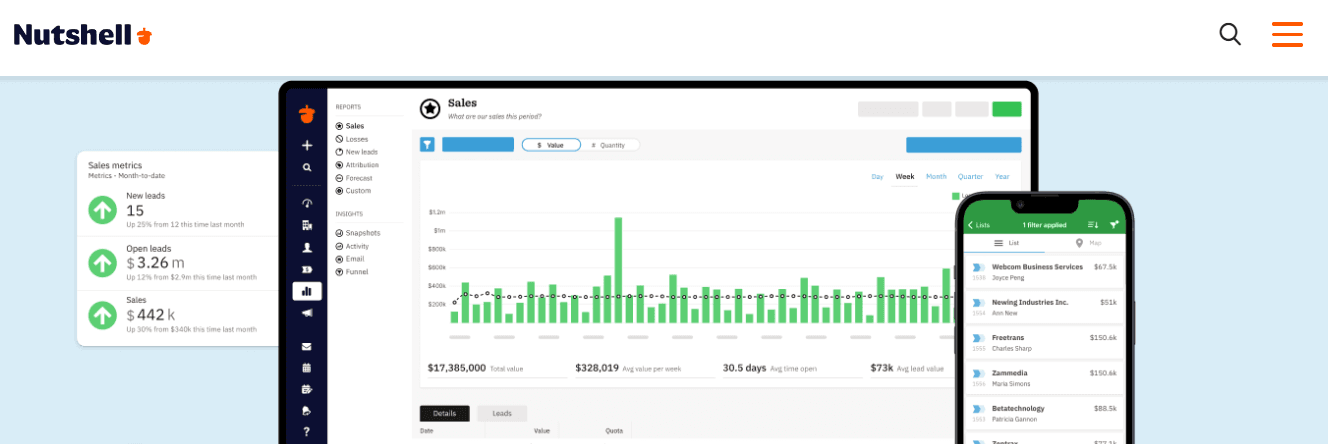Screen dimensions: 1328x444
Task: Click the star icon beside Sales title
Action: tap(430, 108)
